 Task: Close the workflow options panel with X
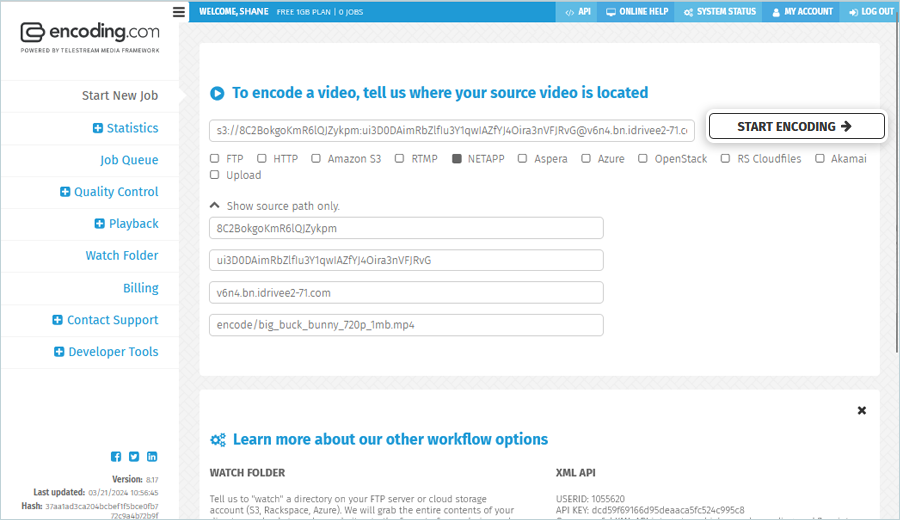point(862,410)
